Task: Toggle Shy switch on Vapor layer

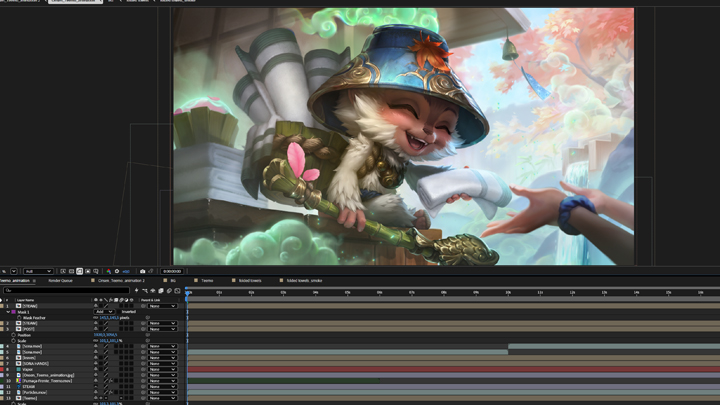Action: [x=96, y=369]
